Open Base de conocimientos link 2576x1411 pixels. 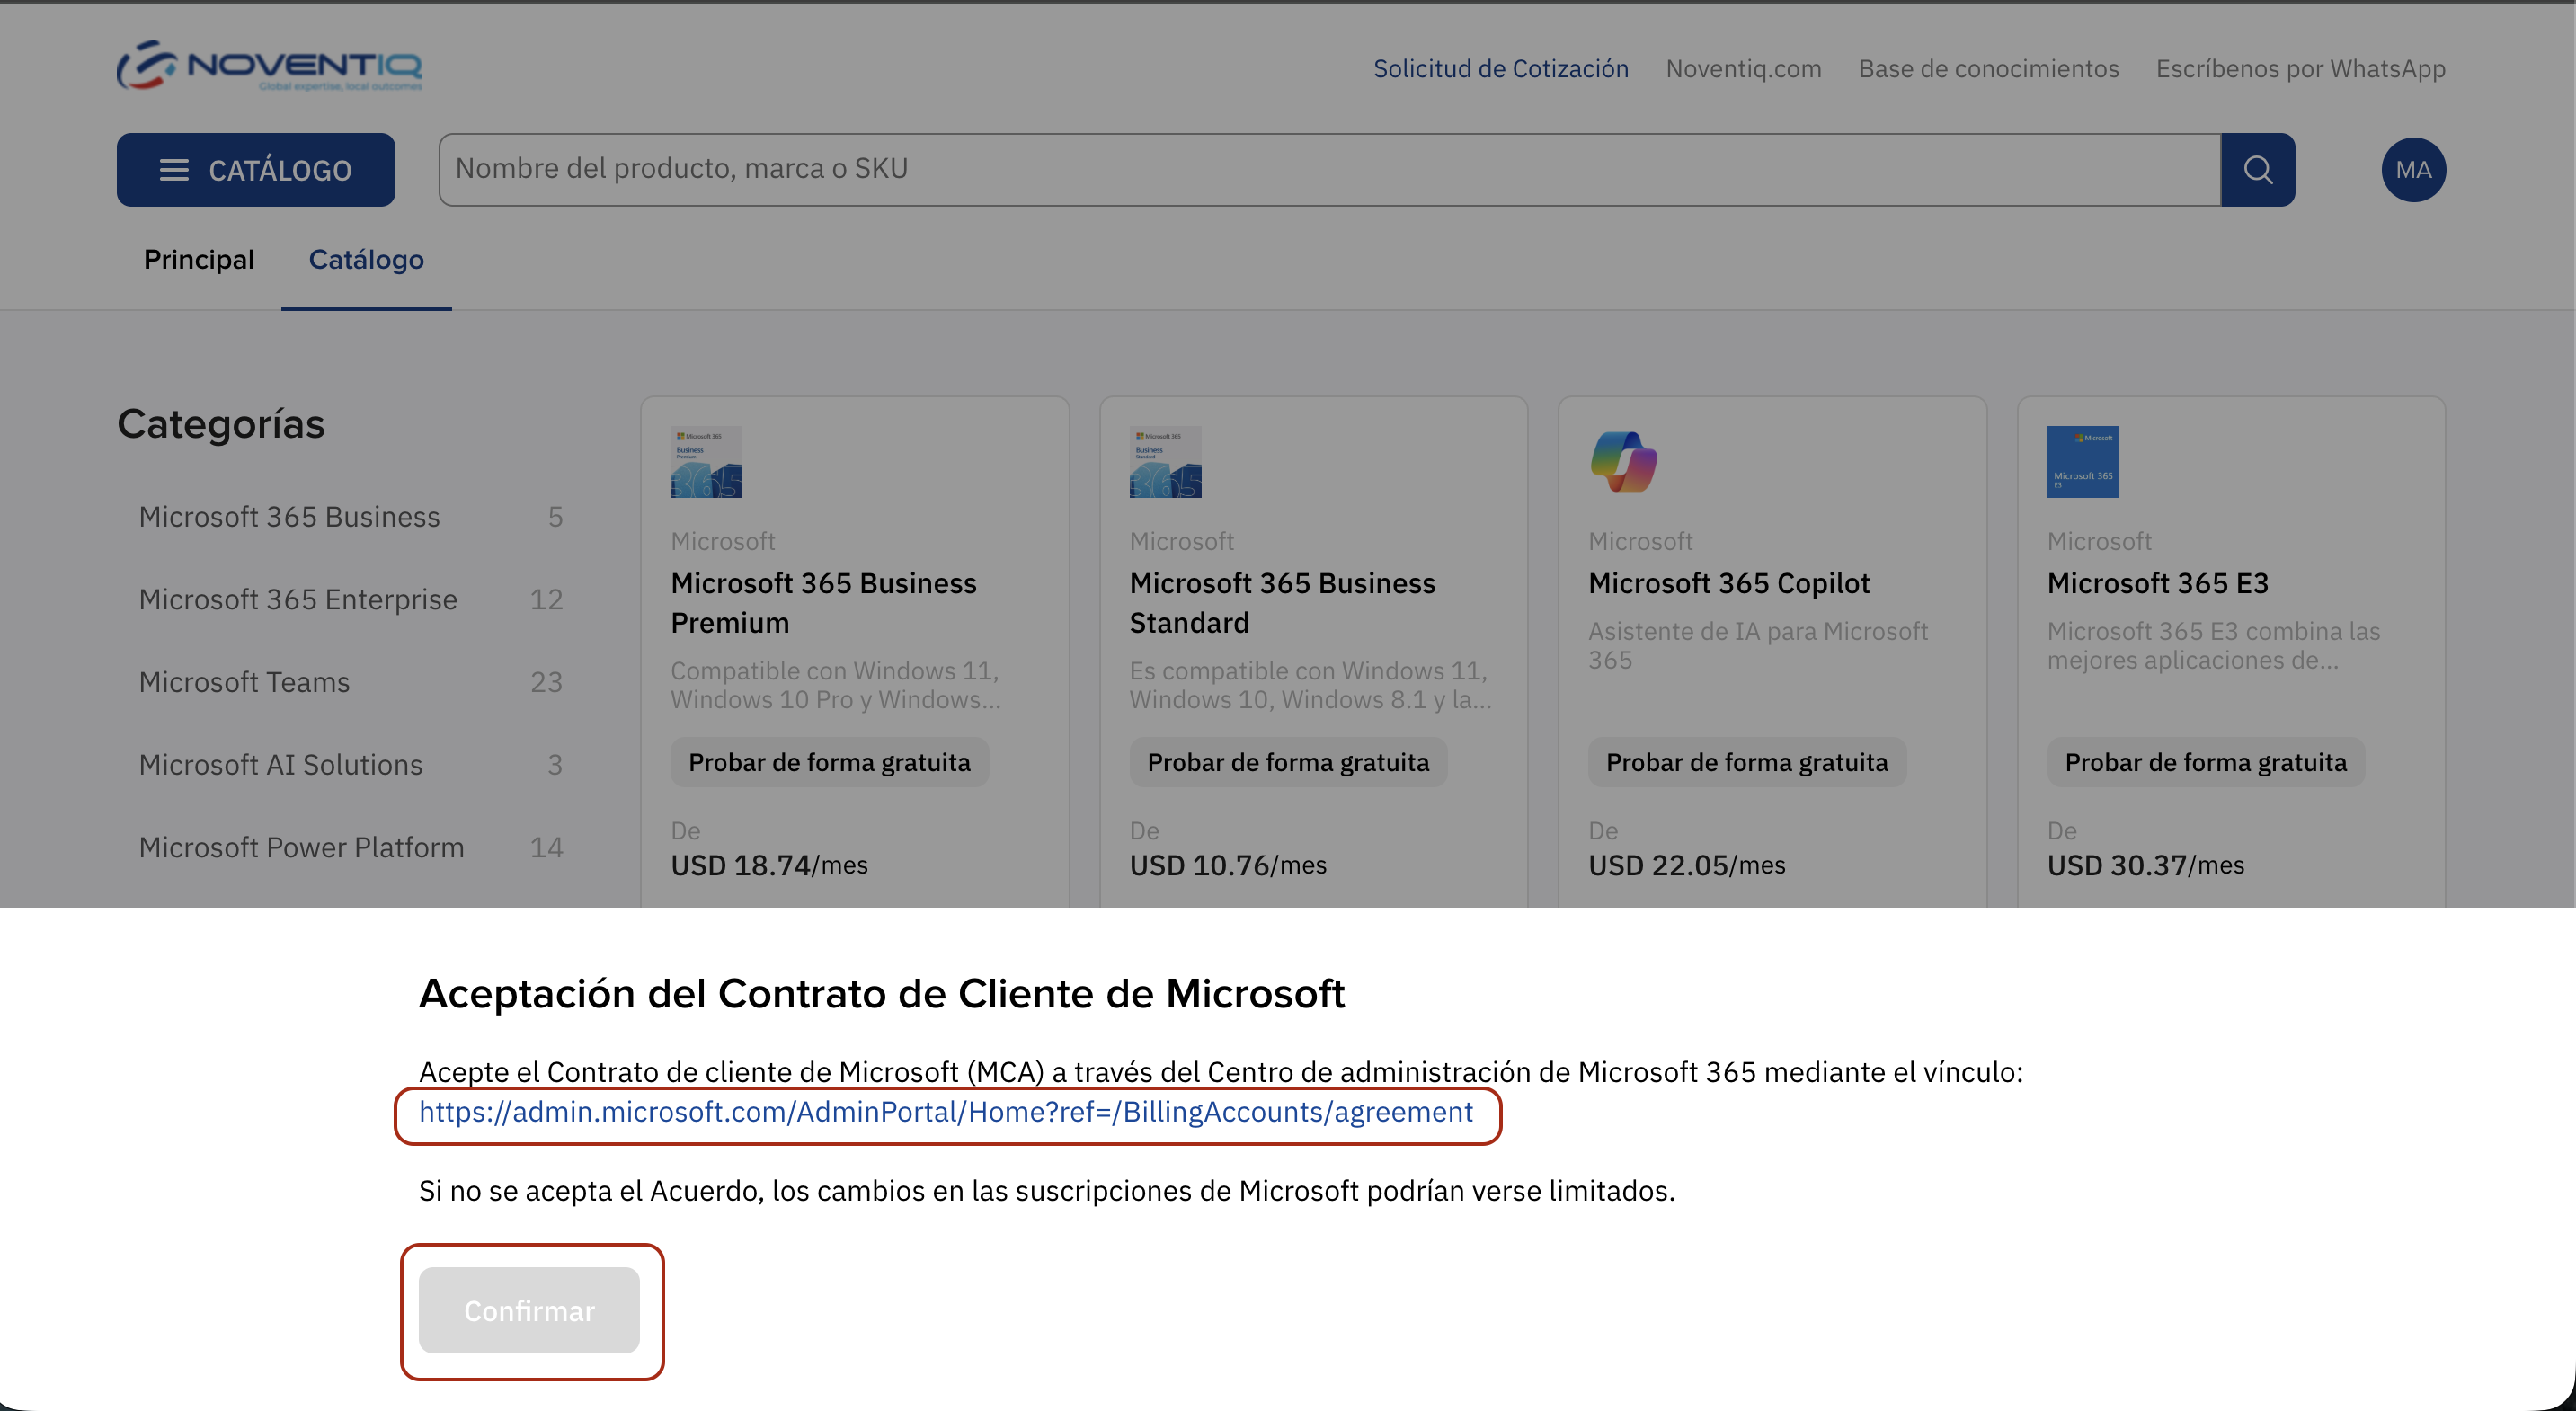(x=1989, y=69)
